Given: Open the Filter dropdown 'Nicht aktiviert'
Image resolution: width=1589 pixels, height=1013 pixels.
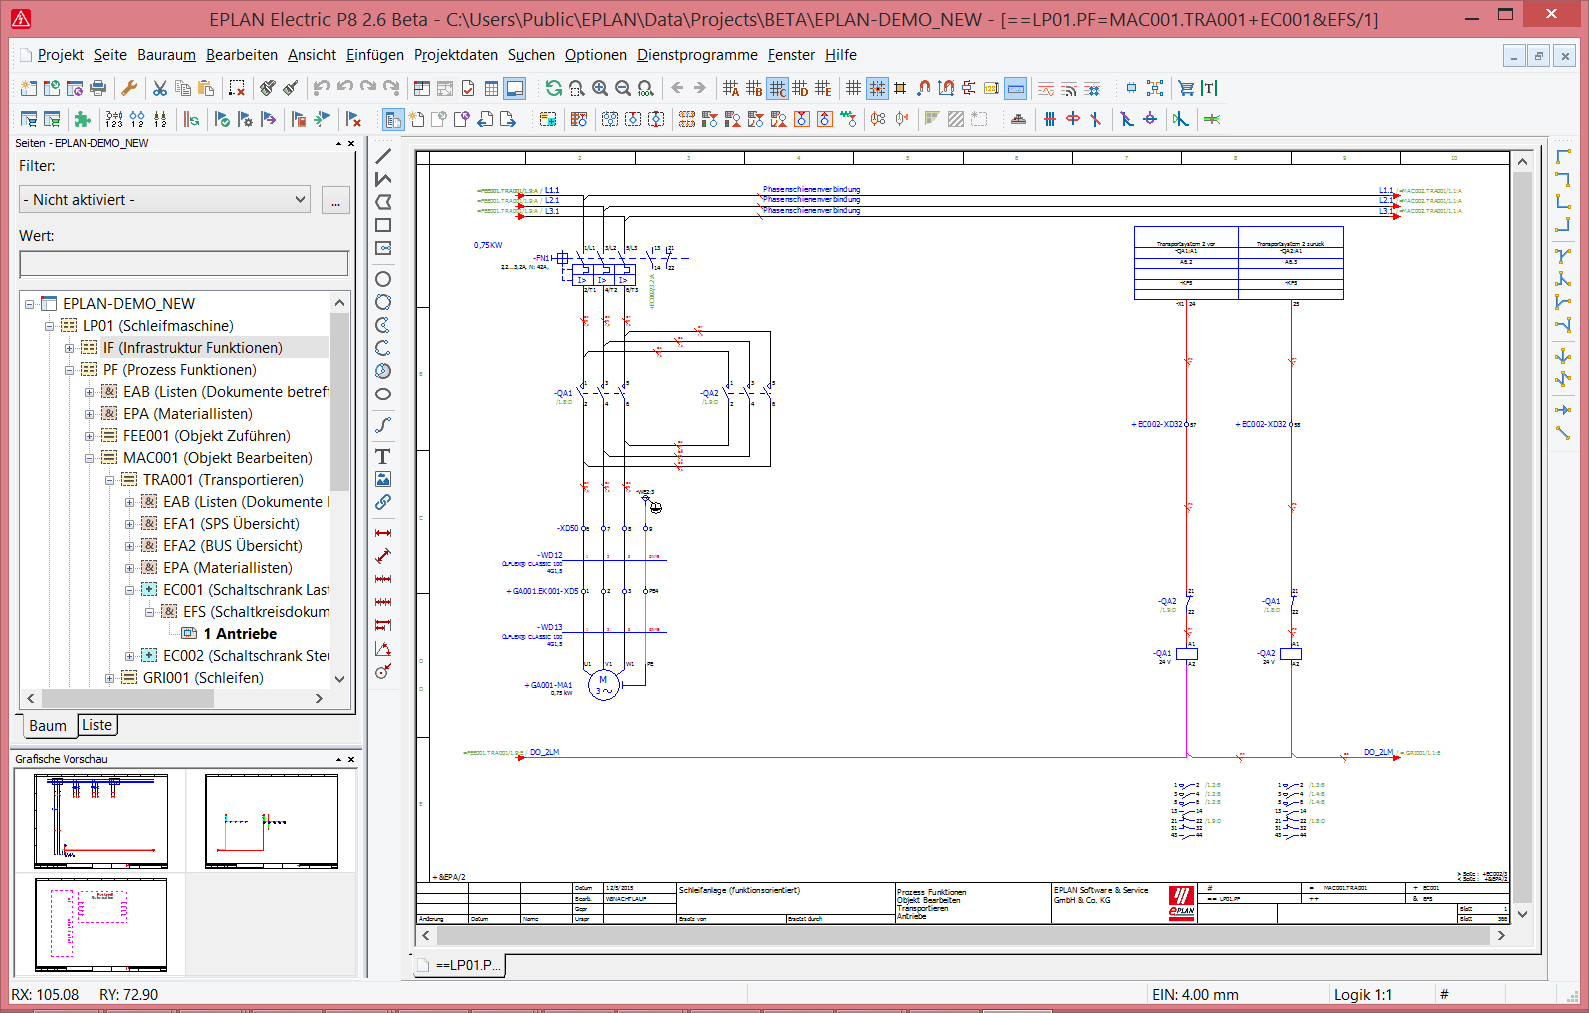Looking at the screenshot, I should point(165,200).
